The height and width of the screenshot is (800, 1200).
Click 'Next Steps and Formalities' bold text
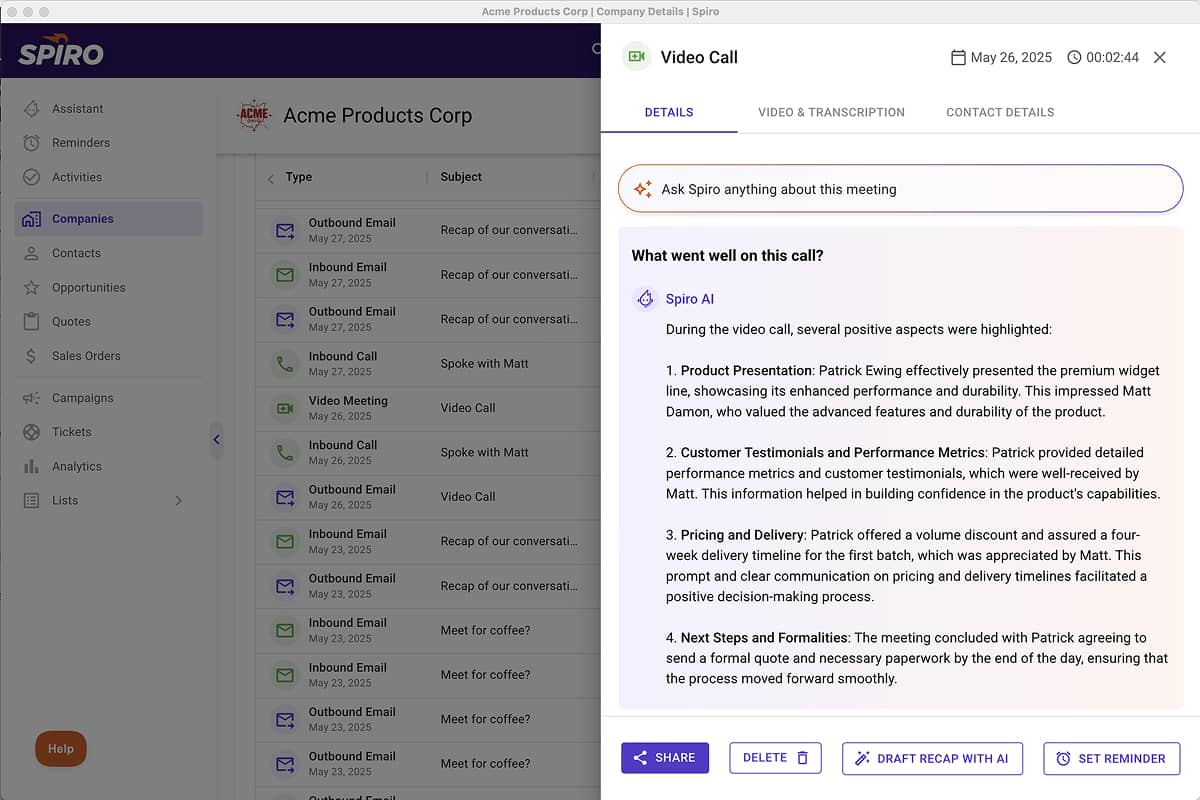coord(765,637)
